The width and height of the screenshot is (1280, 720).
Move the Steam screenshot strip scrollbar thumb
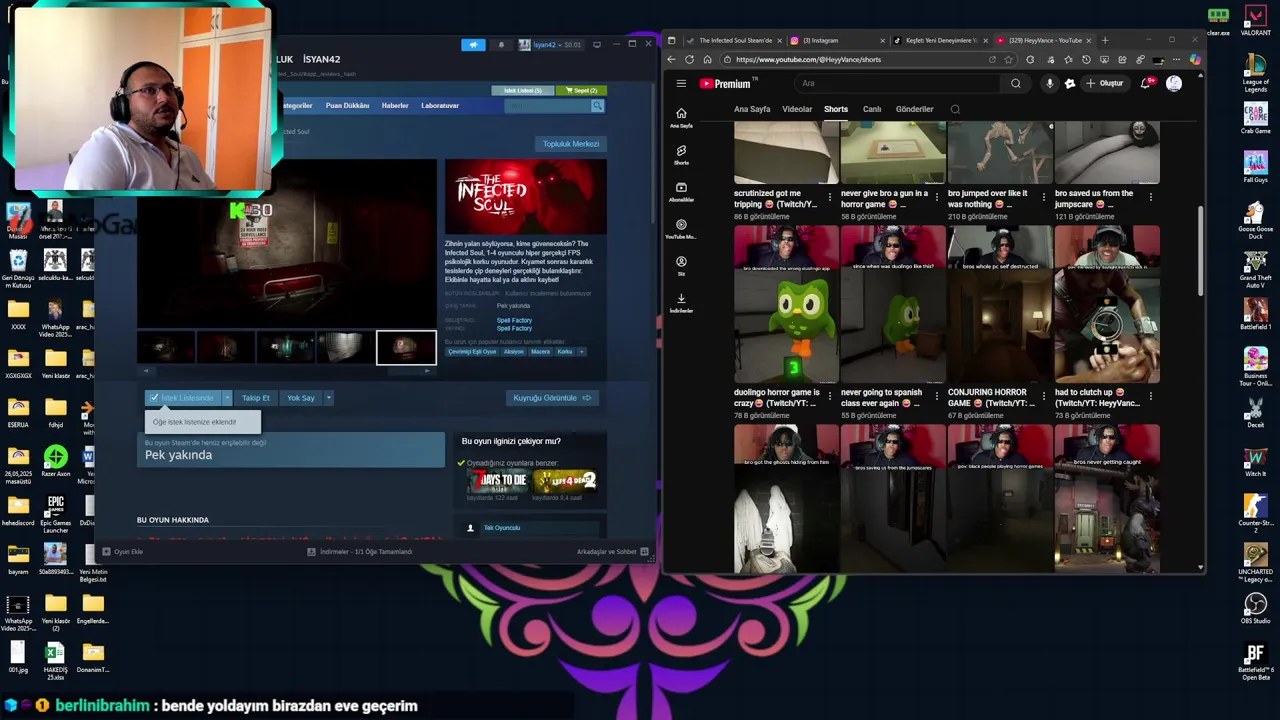pyautogui.click(x=405, y=371)
